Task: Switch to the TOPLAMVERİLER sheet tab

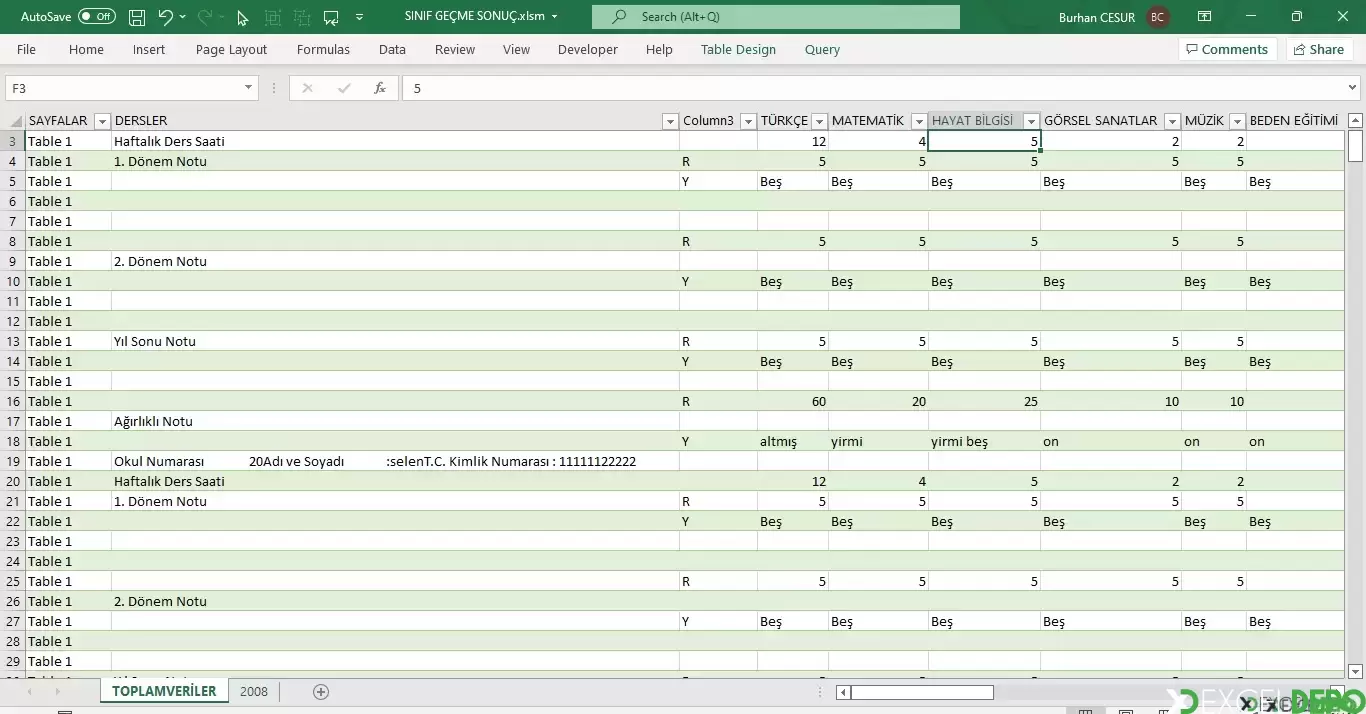Action: 164,691
